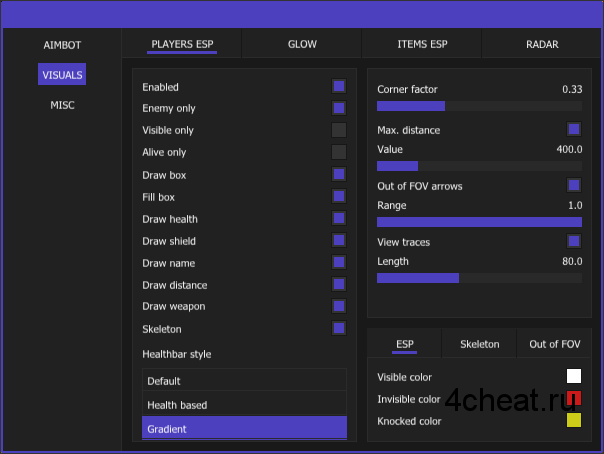The width and height of the screenshot is (604, 454).
Task: Select Health based healthbar style
Action: pos(244,405)
